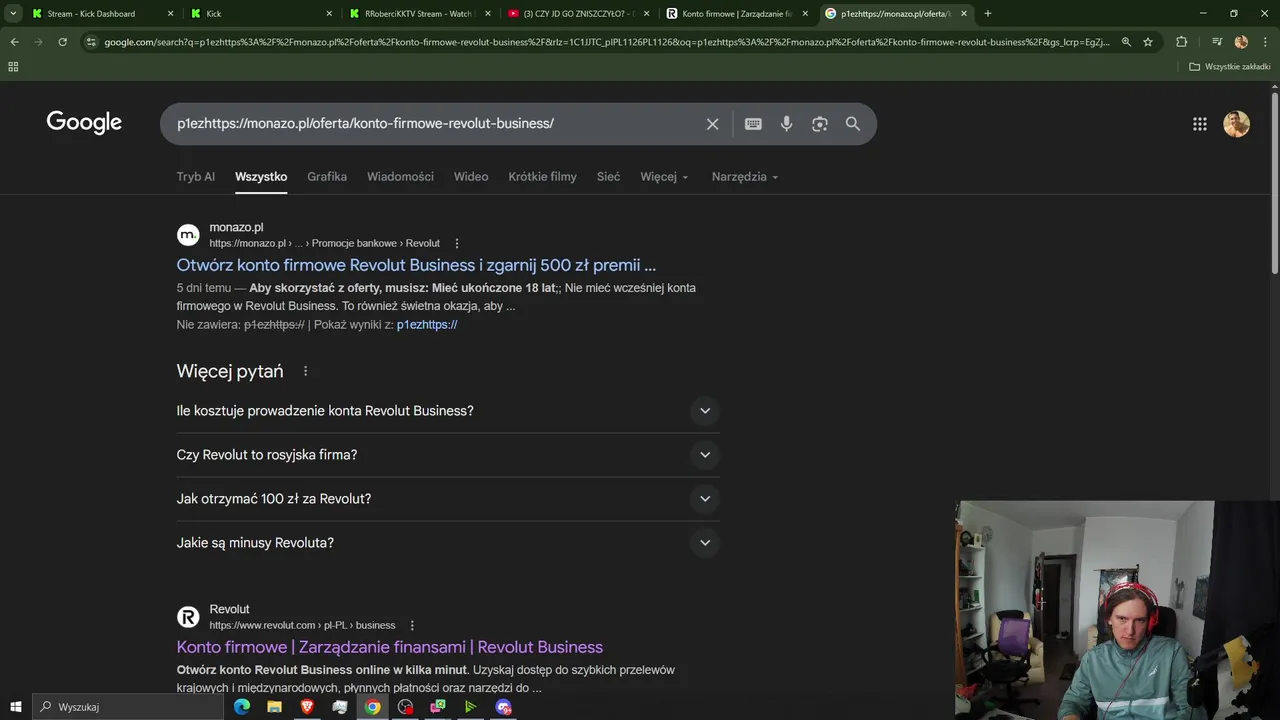The width and height of the screenshot is (1280, 720).
Task: Open the Windows Start menu
Action: [15, 707]
